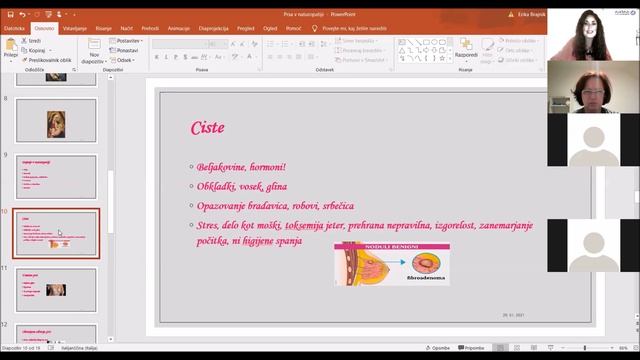The image size is (640, 360).
Task: Toggle center text alignment button
Action: point(280,57)
